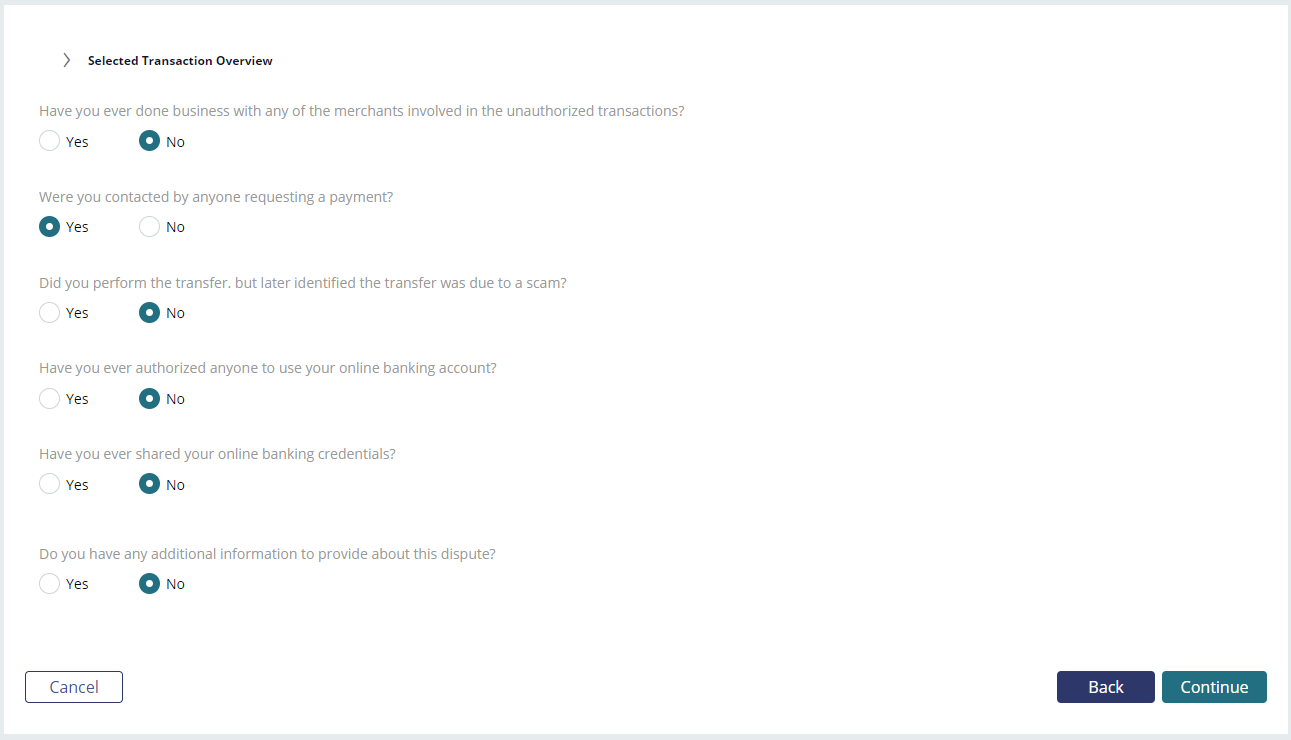Image resolution: width=1291 pixels, height=740 pixels.
Task: Choose Yes for contacted requesting a payment
Action: coord(49,227)
